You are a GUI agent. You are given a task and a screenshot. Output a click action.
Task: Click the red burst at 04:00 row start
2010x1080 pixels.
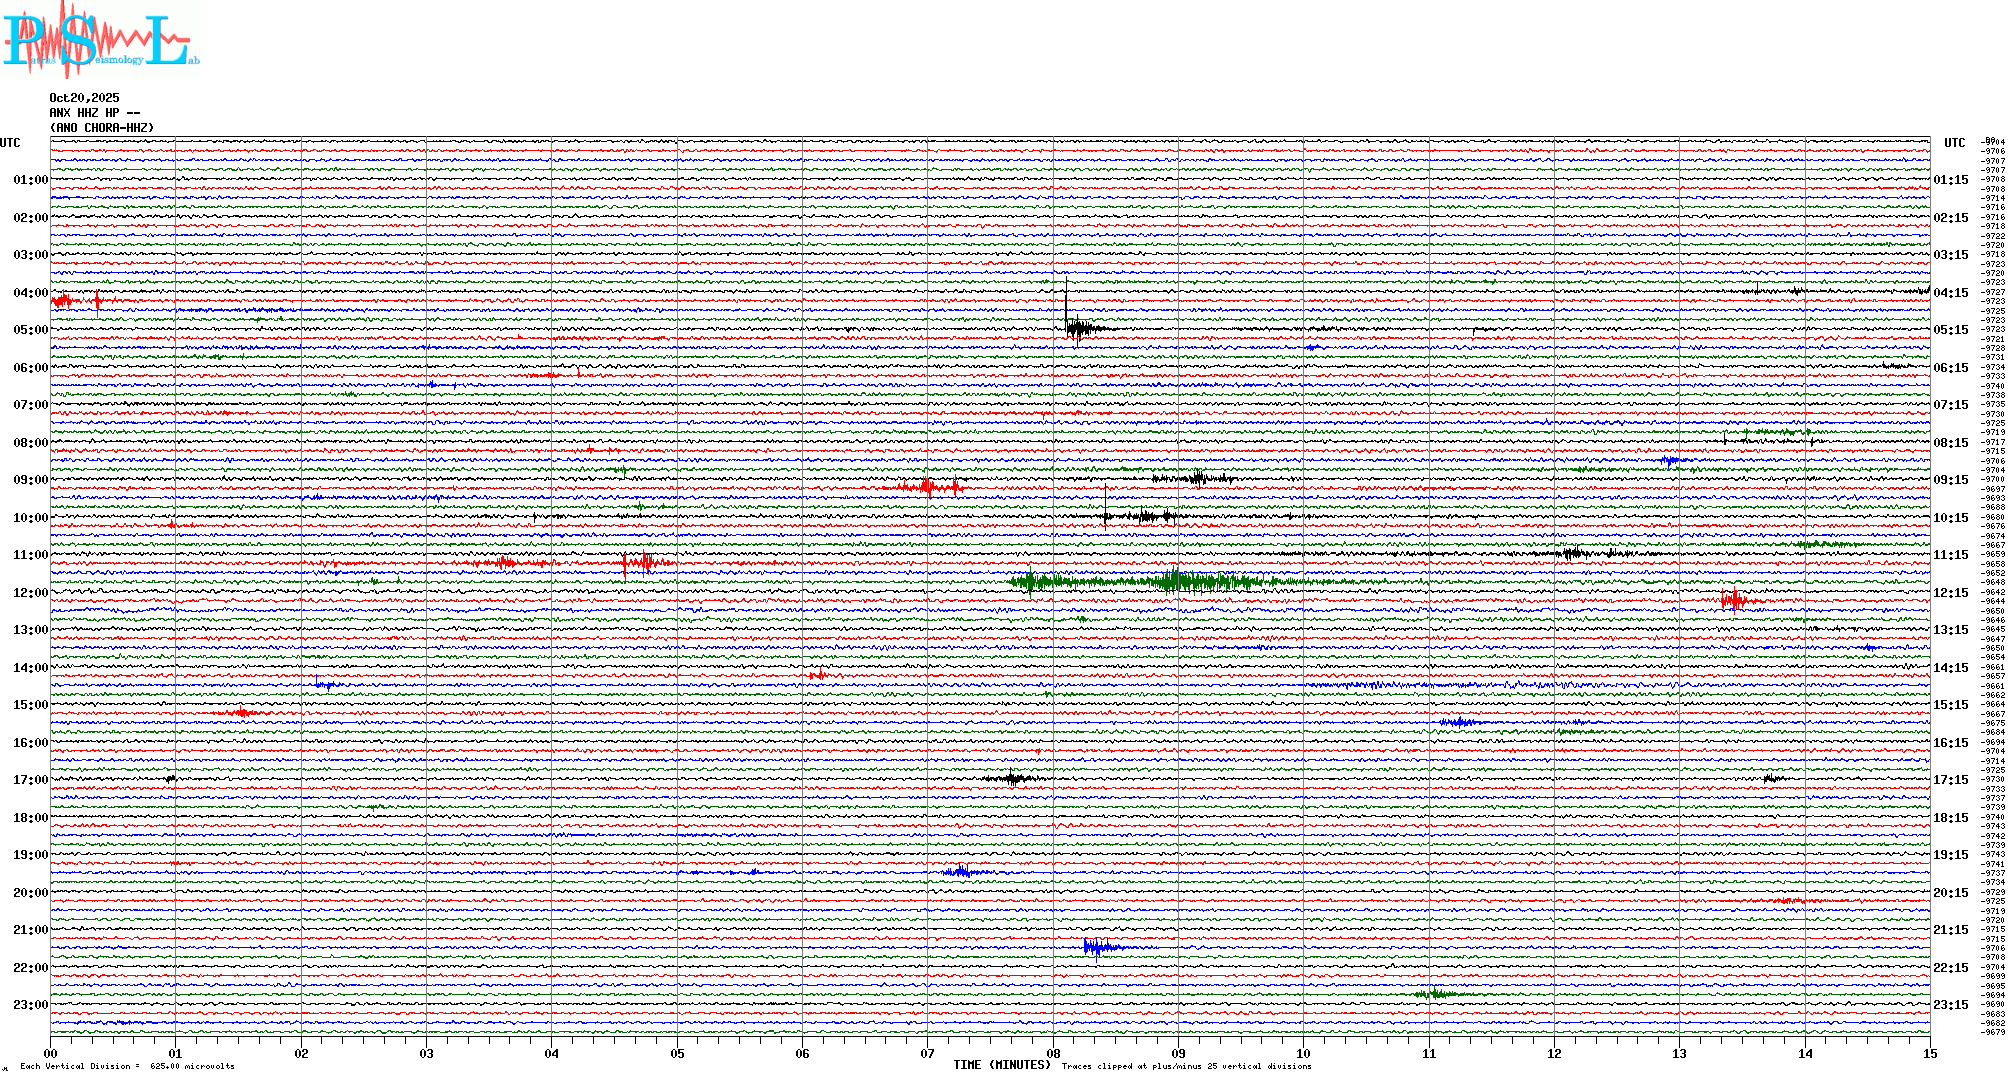[62, 300]
